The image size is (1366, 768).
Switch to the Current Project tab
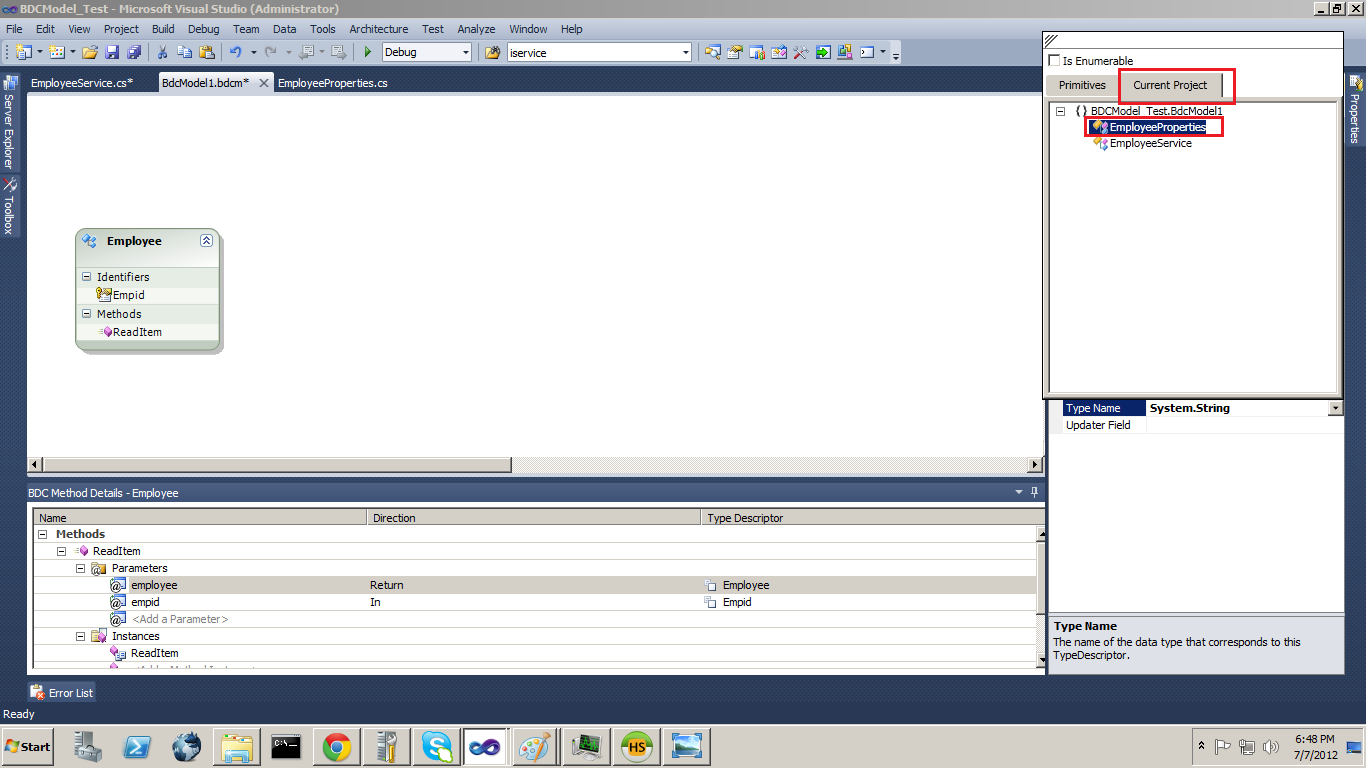tap(1170, 85)
